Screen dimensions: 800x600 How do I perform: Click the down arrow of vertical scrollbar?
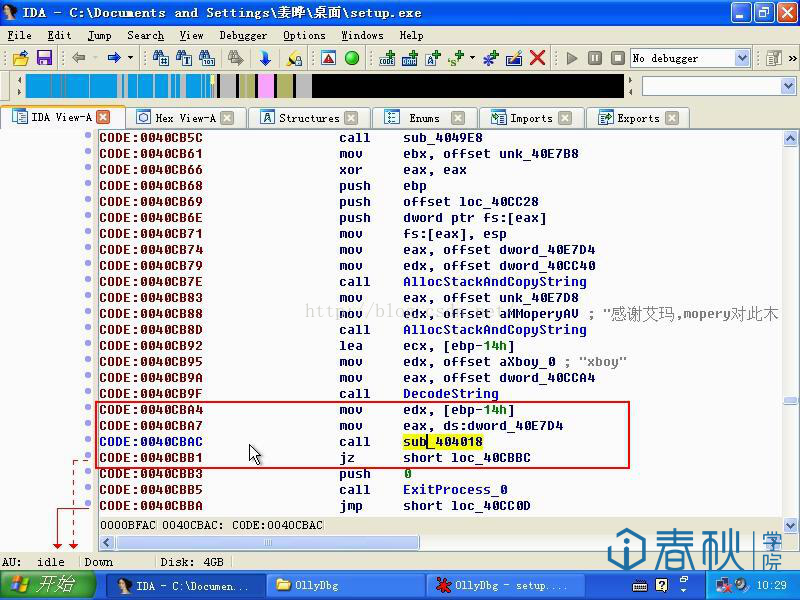tap(790, 525)
